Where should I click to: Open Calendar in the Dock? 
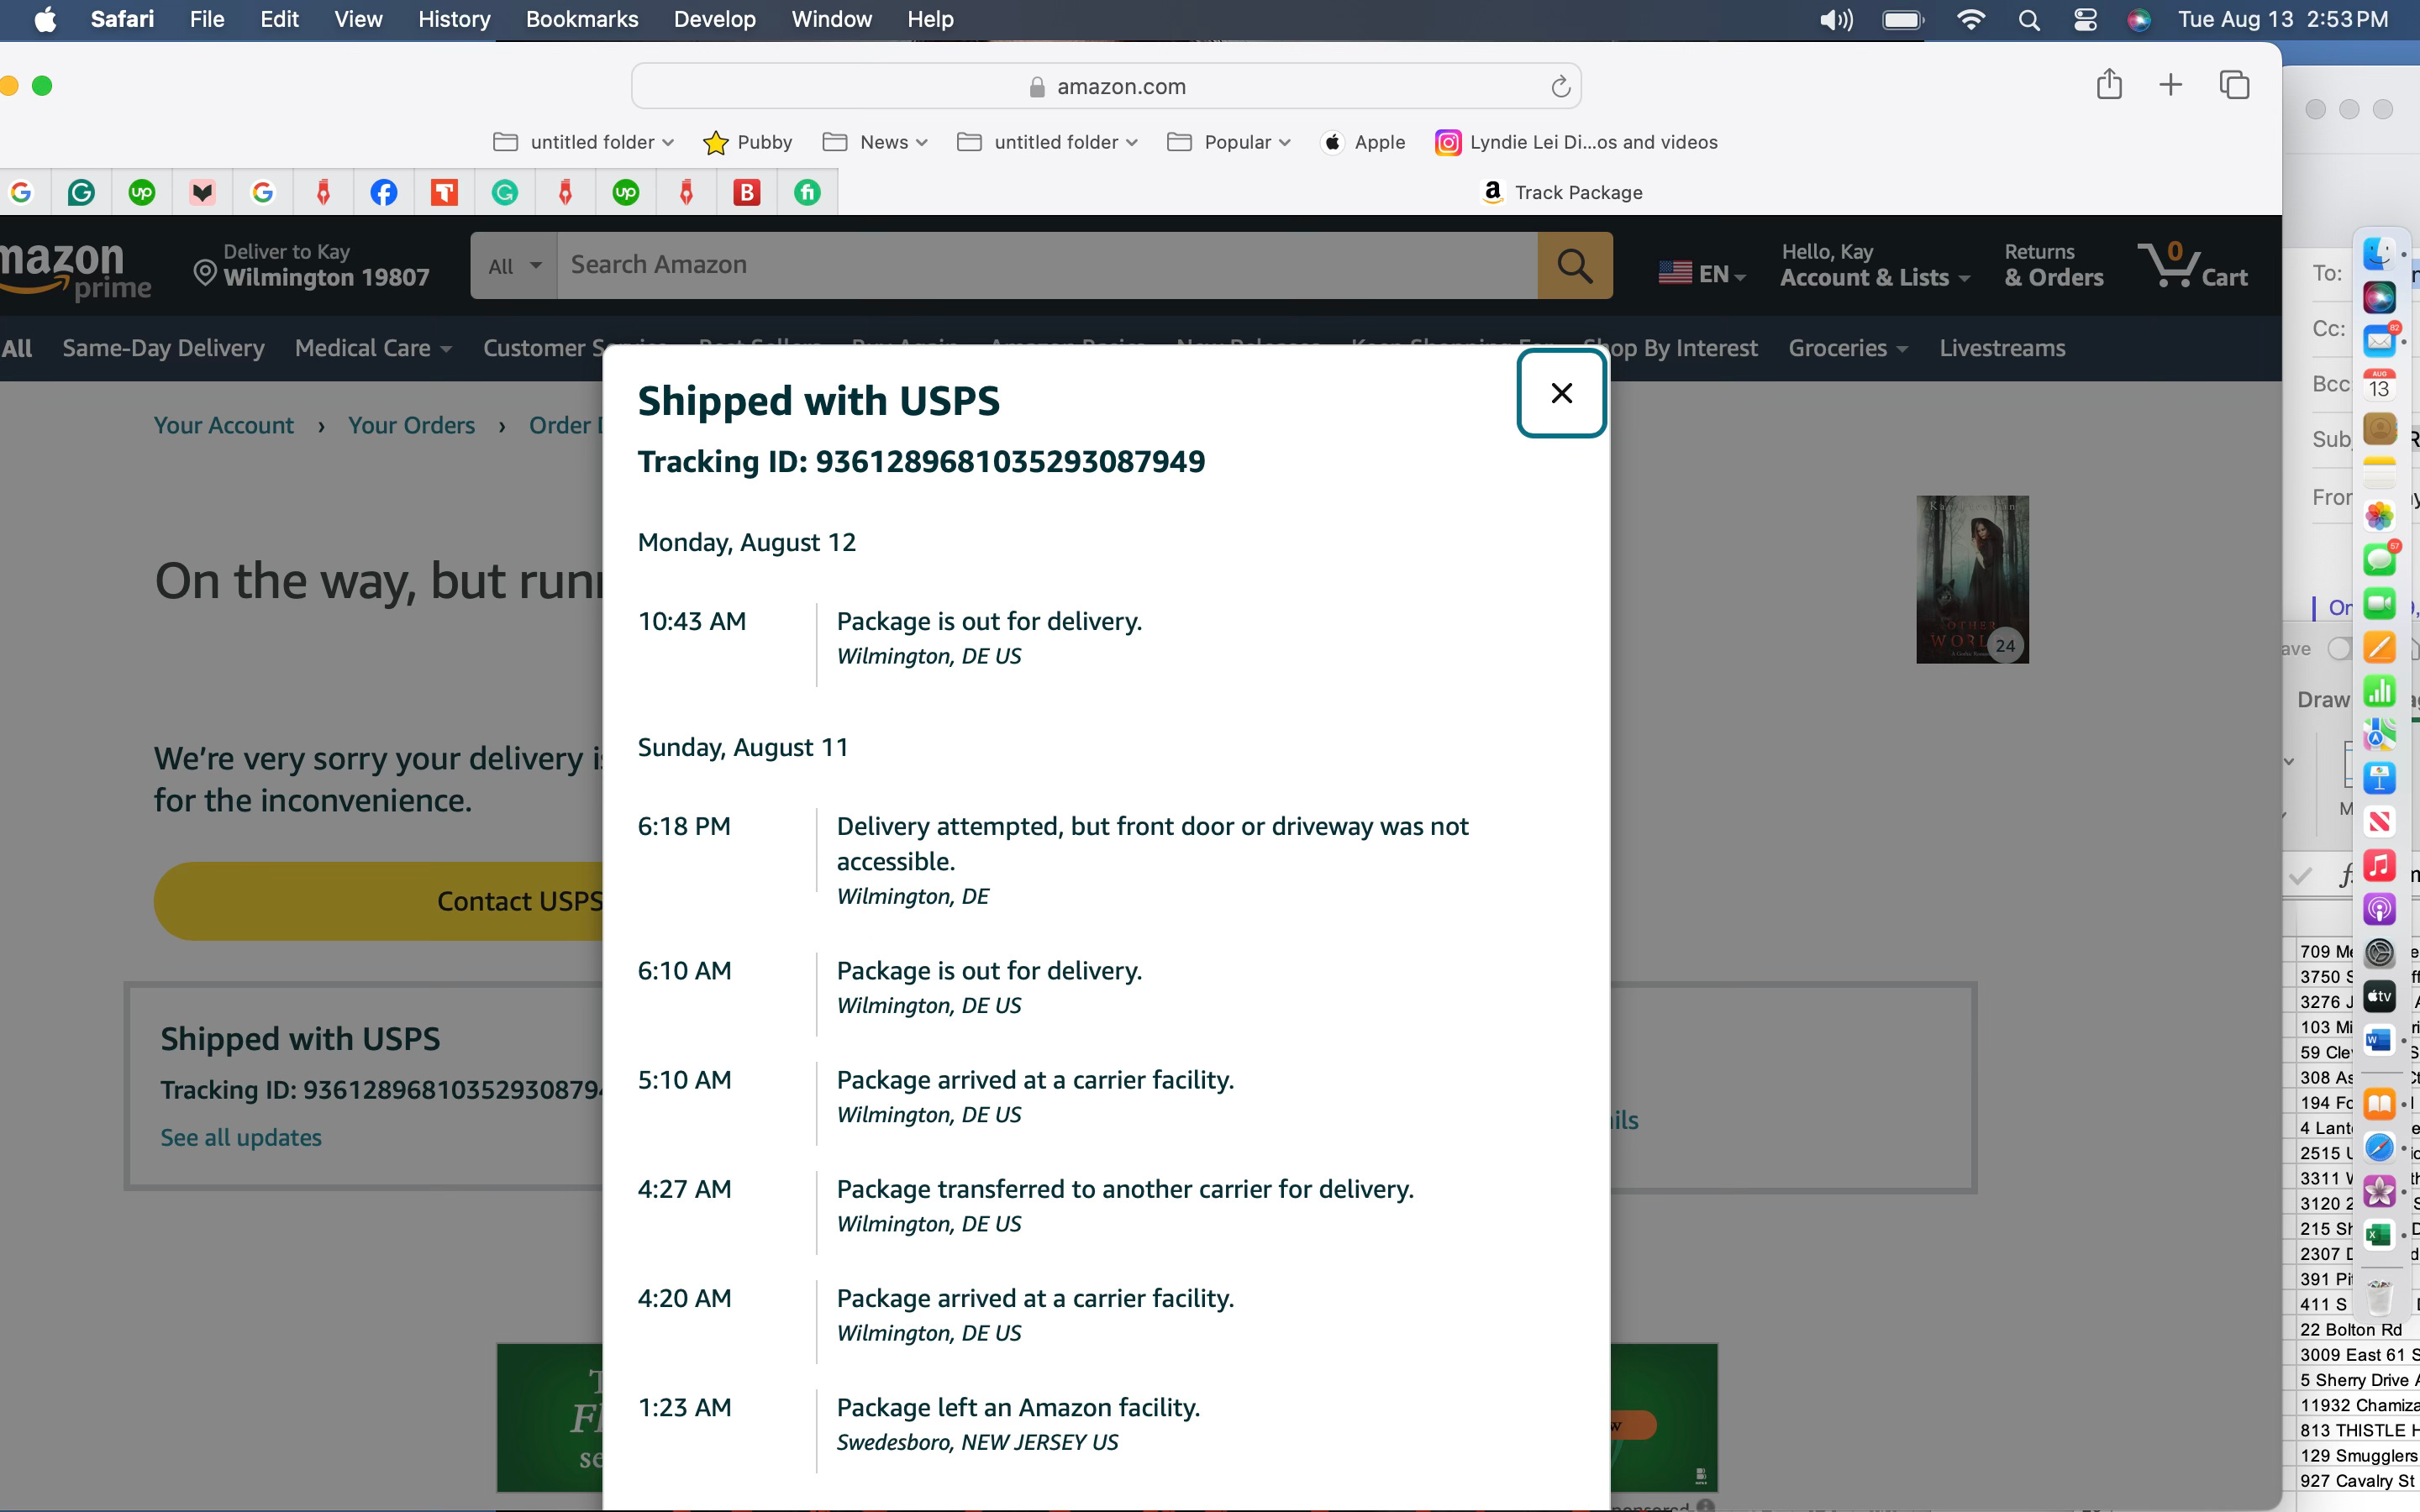tap(2379, 385)
